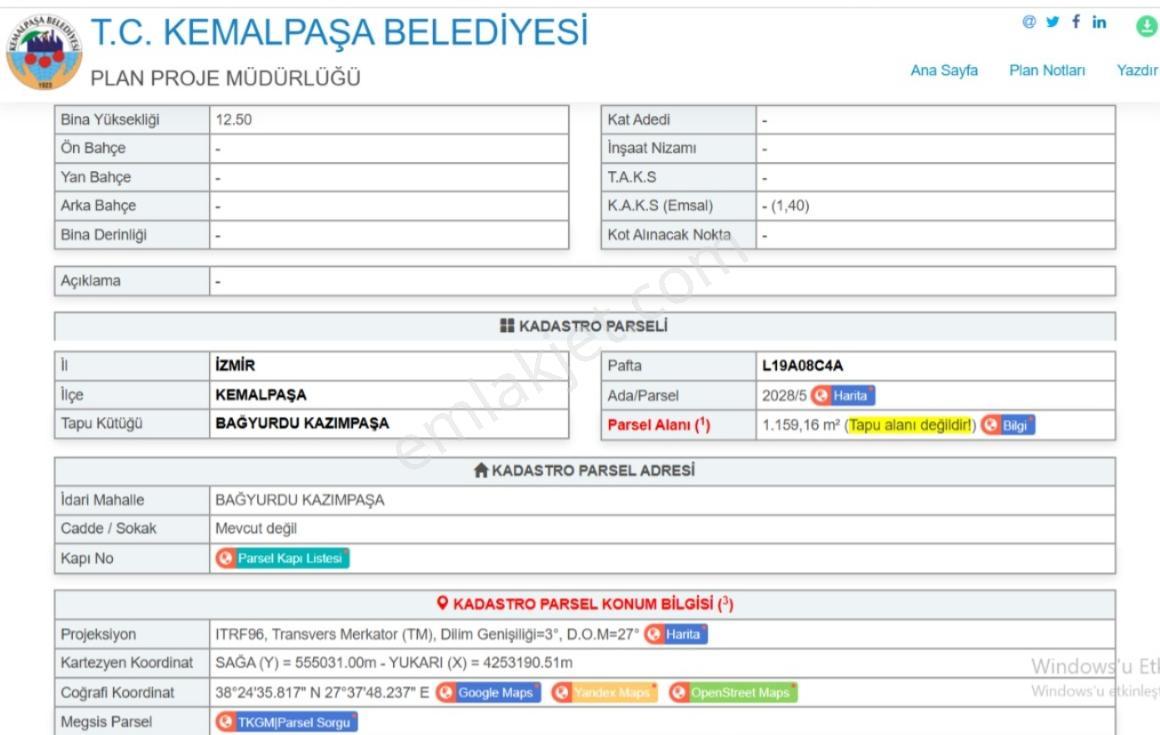Click the house icon in Kadastro Parsel Adresi
Viewport: 1160px width, 735px height.
tap(481, 470)
